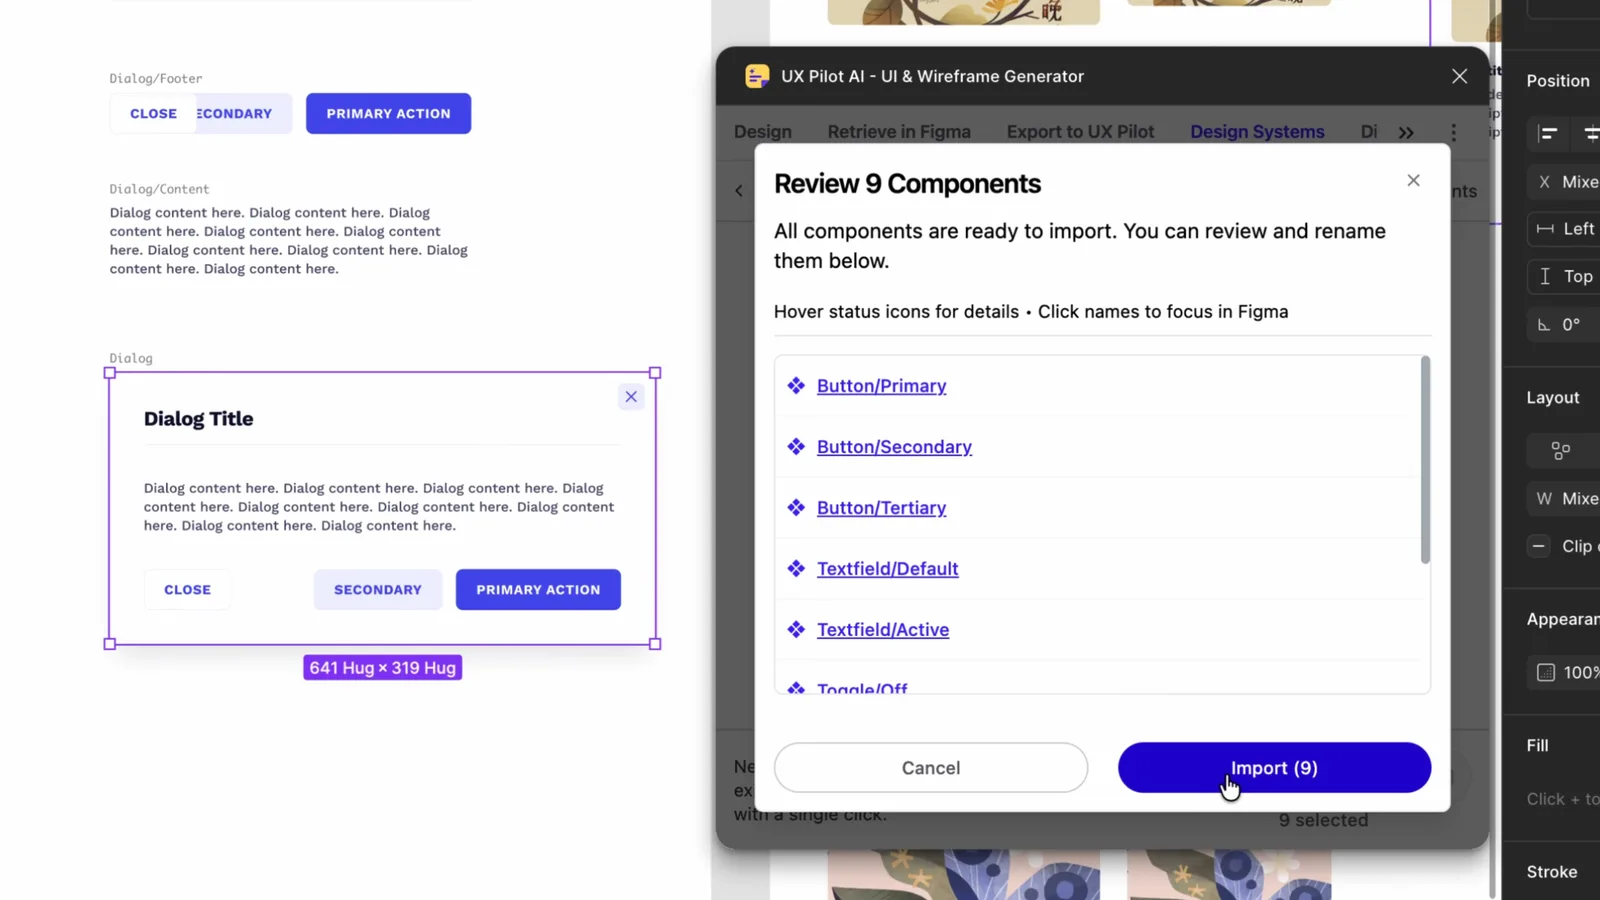Close the UX Pilot AI plugin window
This screenshot has width=1600, height=900.
click(1459, 76)
